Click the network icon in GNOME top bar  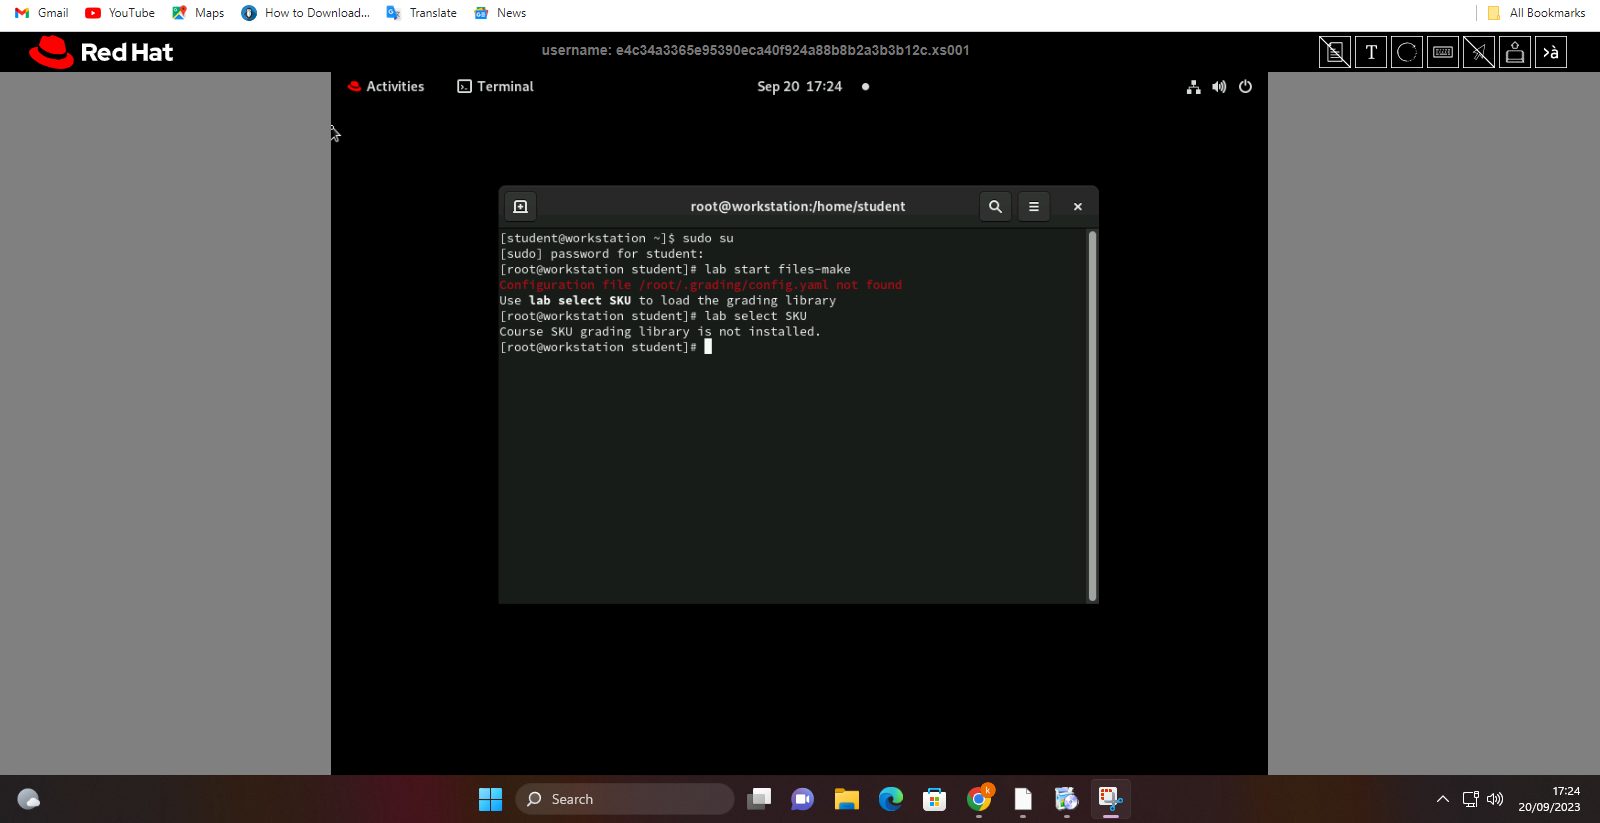click(x=1193, y=87)
